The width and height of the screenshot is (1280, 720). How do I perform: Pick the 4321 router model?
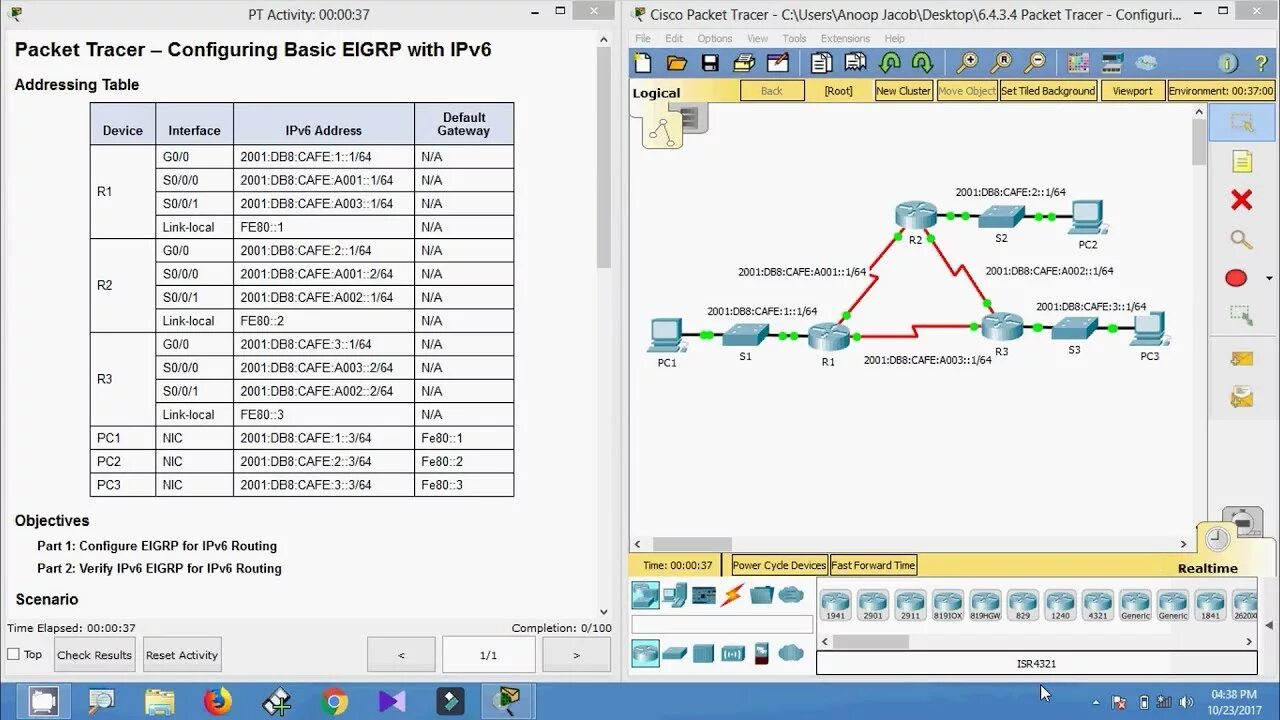1097,605
